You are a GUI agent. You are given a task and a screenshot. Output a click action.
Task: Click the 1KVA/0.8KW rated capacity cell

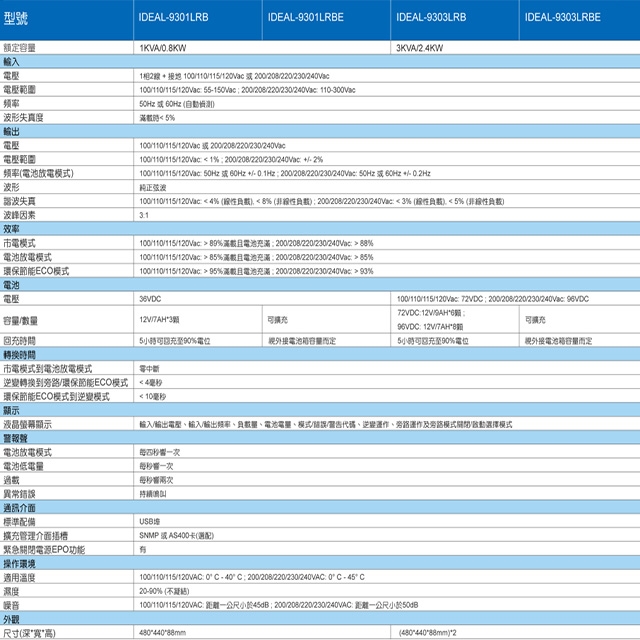[x=165, y=47]
